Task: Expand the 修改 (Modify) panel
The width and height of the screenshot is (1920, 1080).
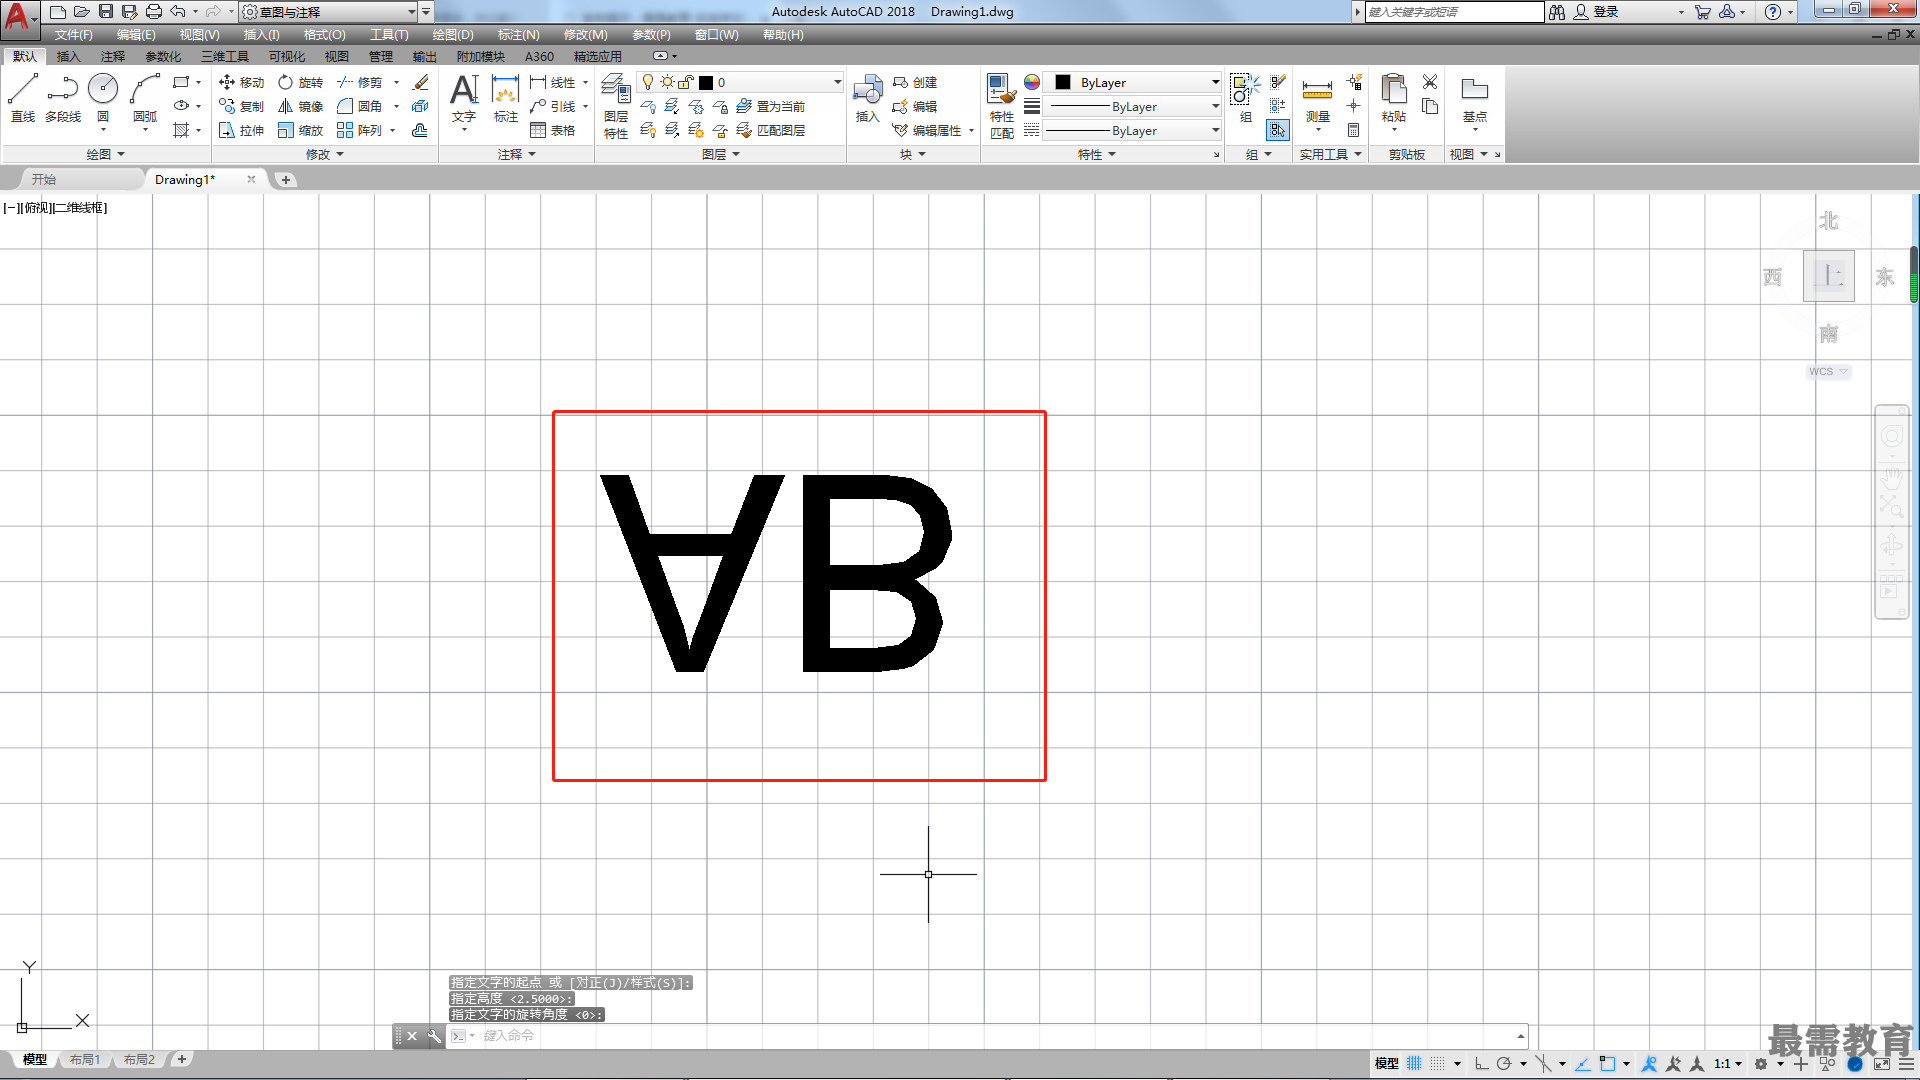Action: pyautogui.click(x=324, y=154)
